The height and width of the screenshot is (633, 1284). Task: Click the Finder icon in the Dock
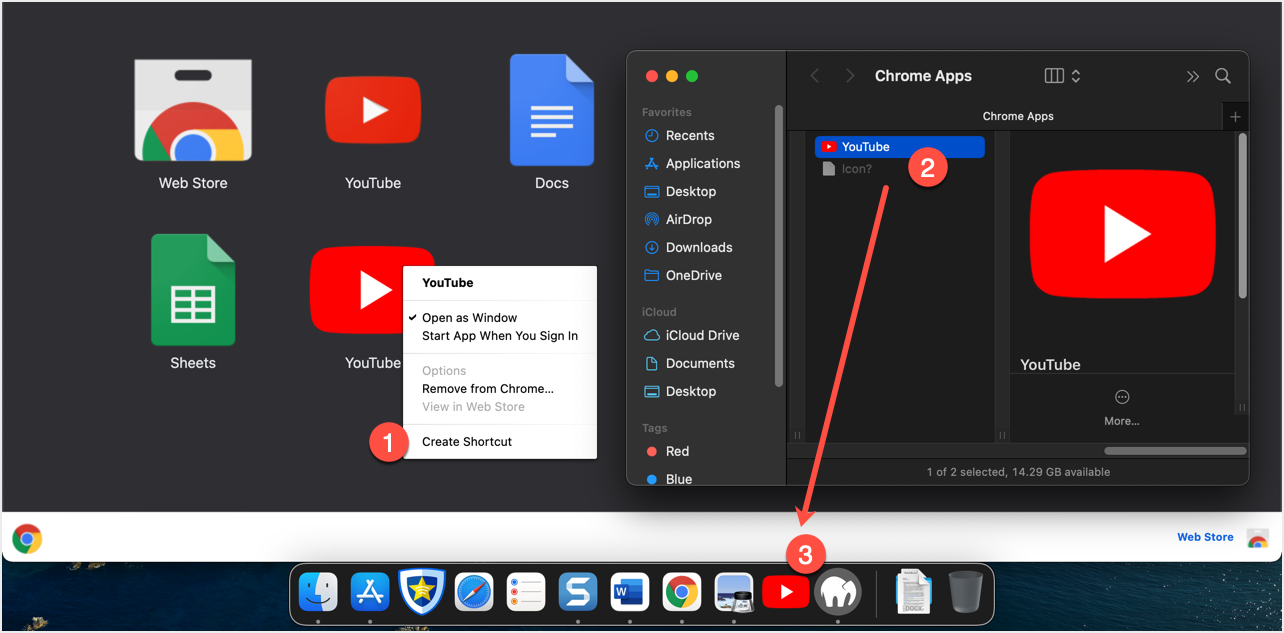tap(318, 593)
